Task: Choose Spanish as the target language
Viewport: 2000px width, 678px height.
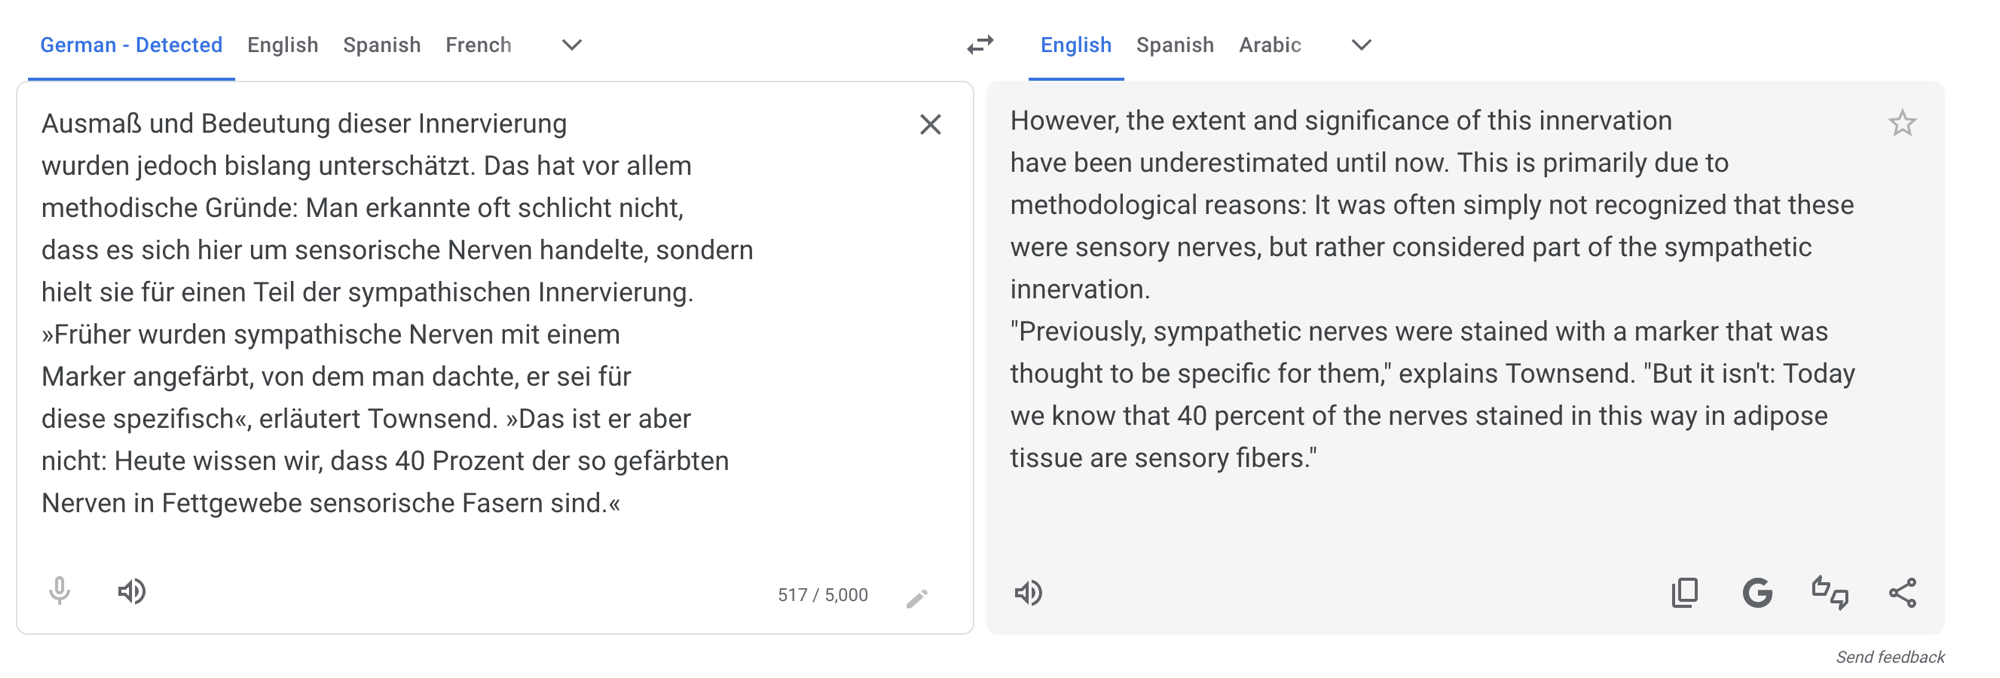Action: 1175,45
